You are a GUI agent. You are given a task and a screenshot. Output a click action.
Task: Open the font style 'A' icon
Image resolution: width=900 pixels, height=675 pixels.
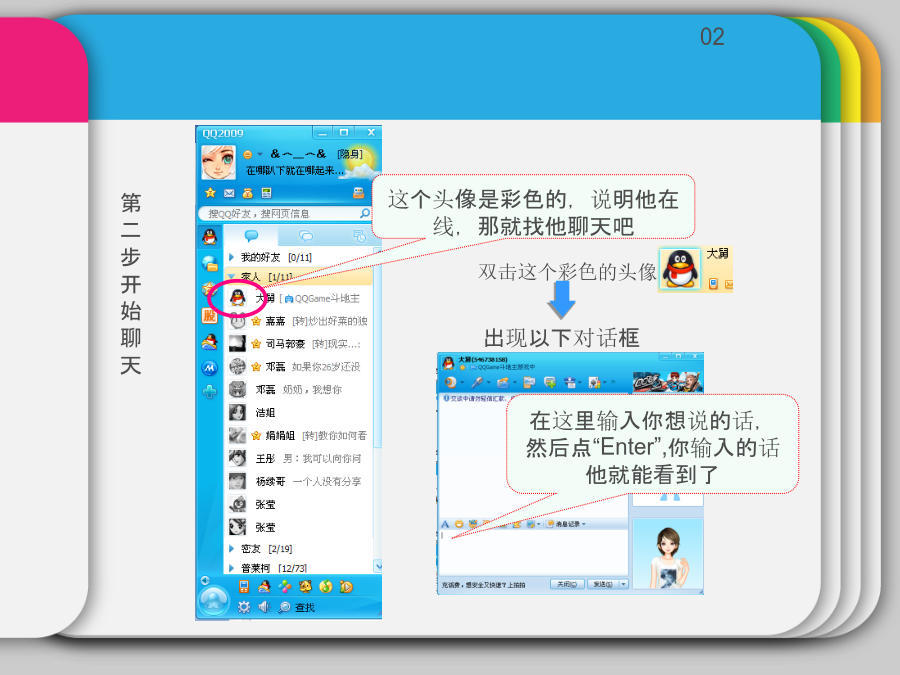click(x=445, y=523)
